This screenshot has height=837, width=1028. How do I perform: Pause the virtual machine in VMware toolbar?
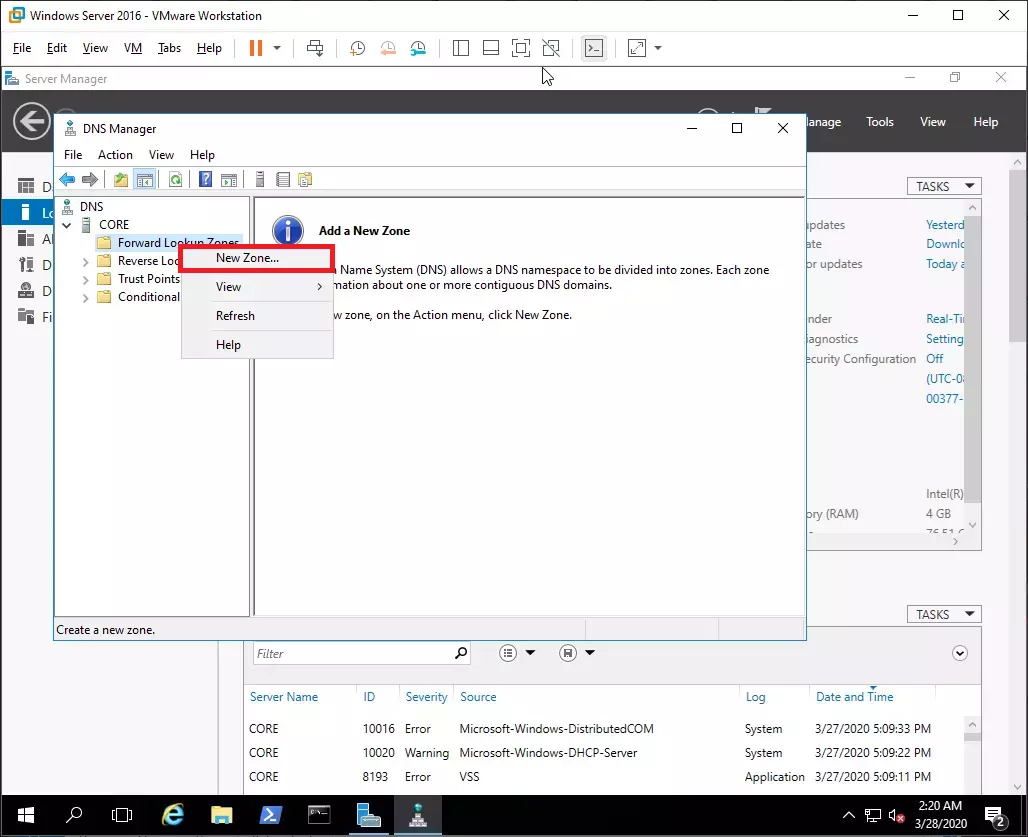pyautogui.click(x=256, y=48)
